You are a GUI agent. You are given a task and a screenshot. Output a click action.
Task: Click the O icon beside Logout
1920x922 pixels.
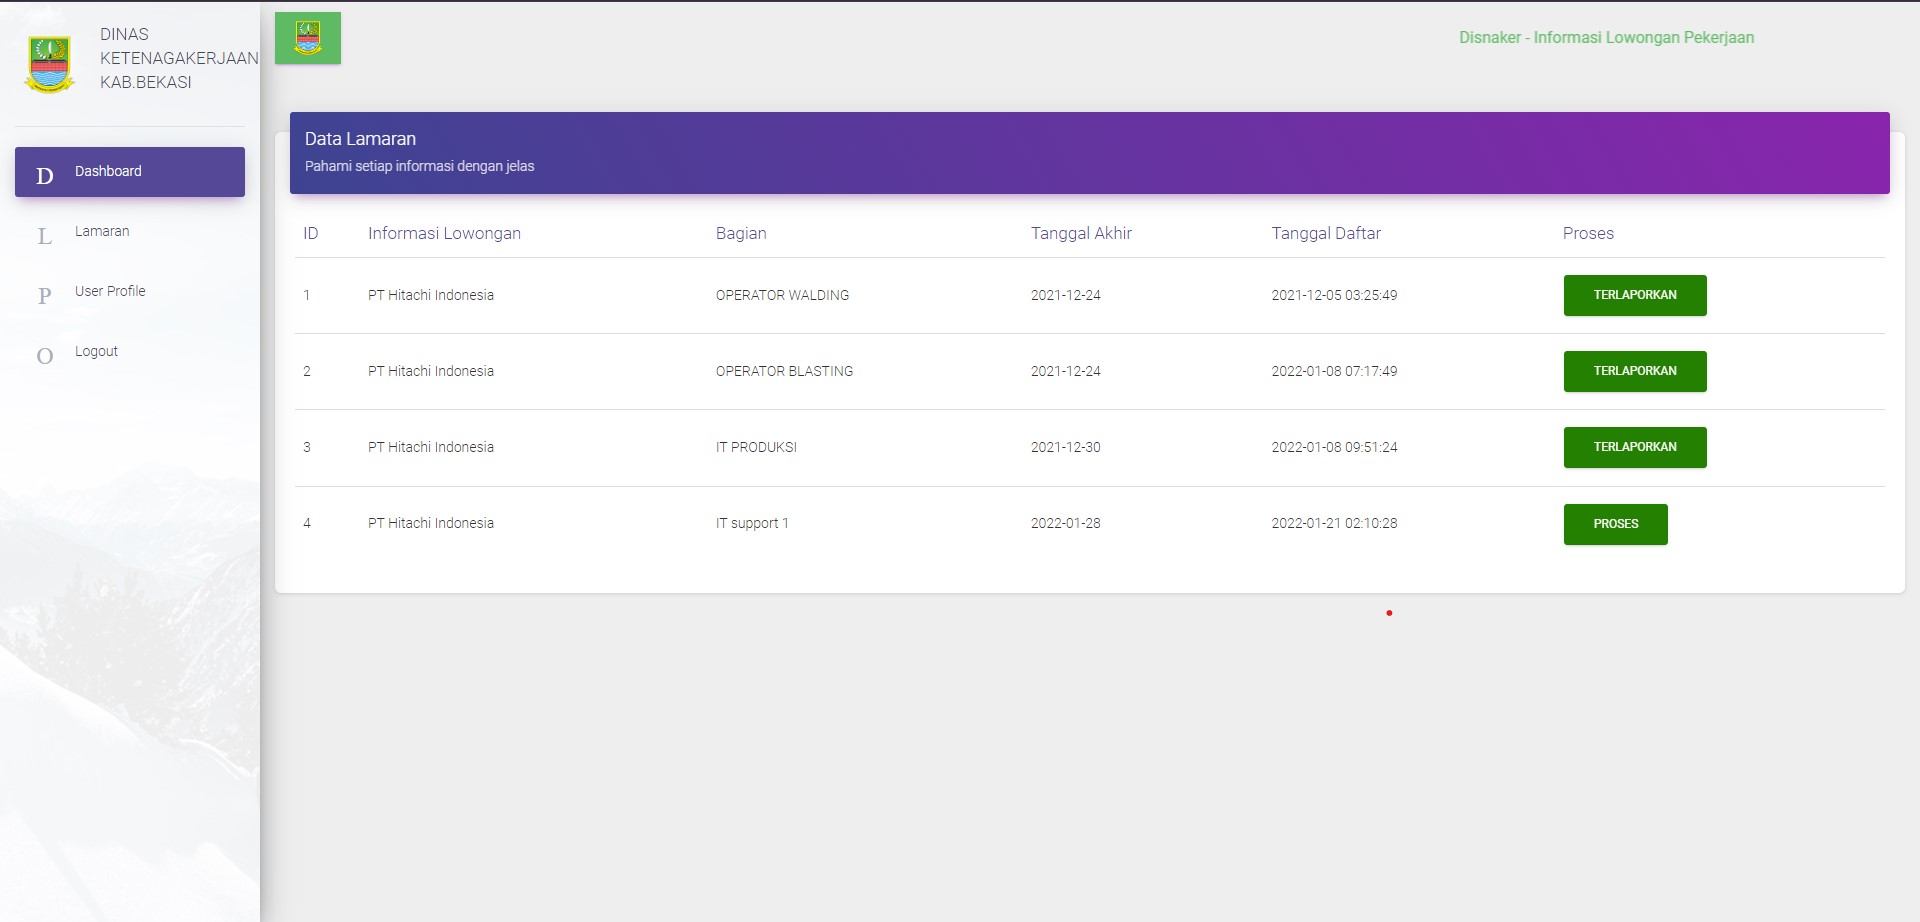click(x=45, y=356)
